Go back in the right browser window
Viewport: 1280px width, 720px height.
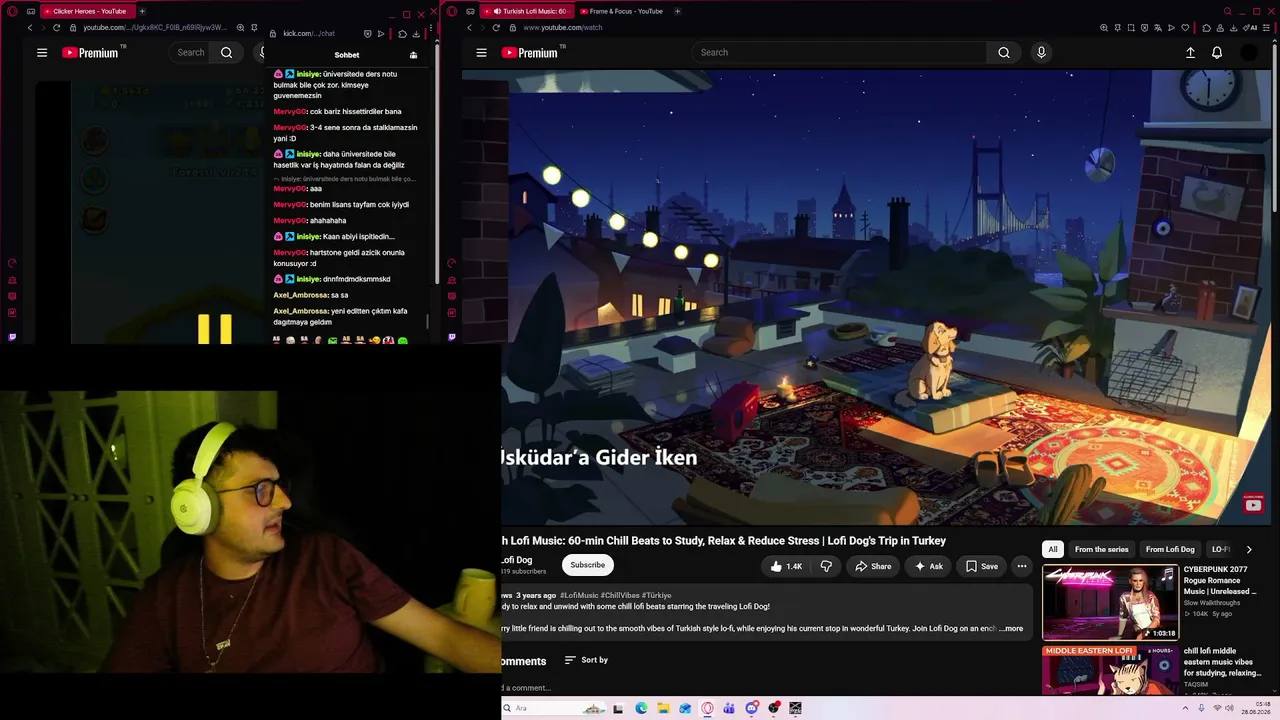(x=469, y=28)
